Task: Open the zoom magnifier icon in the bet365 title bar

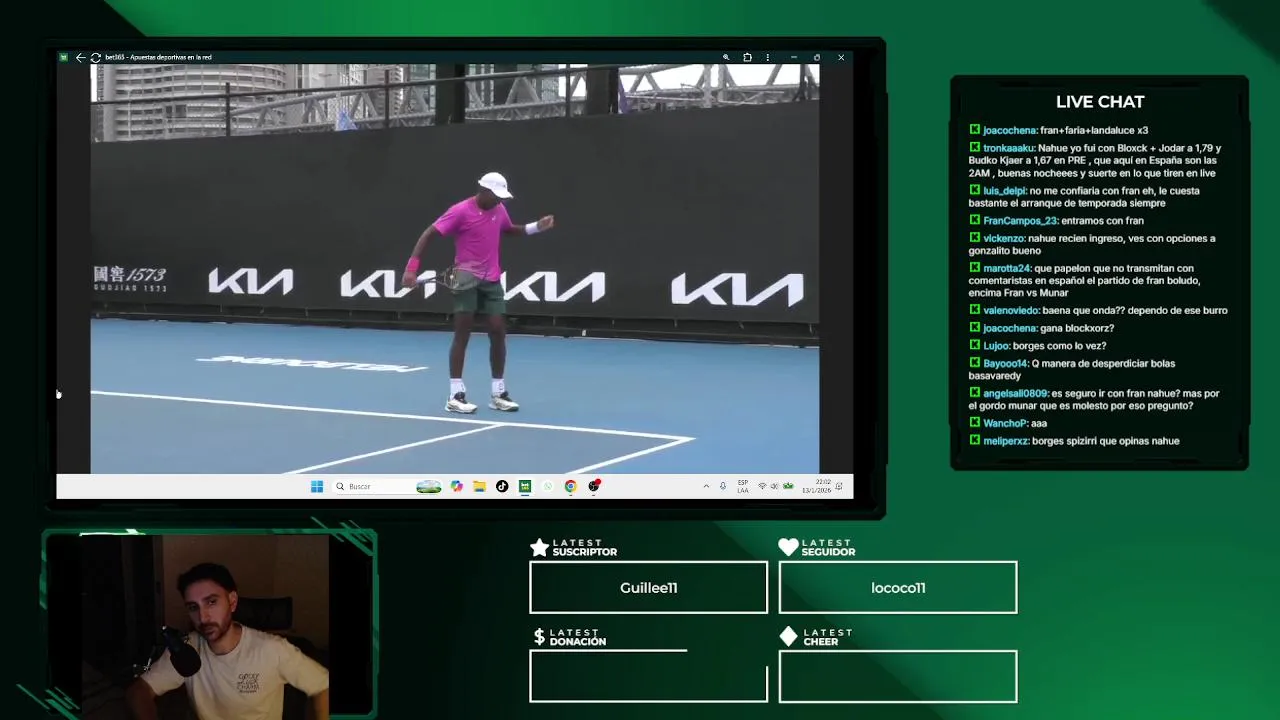Action: 726,57
